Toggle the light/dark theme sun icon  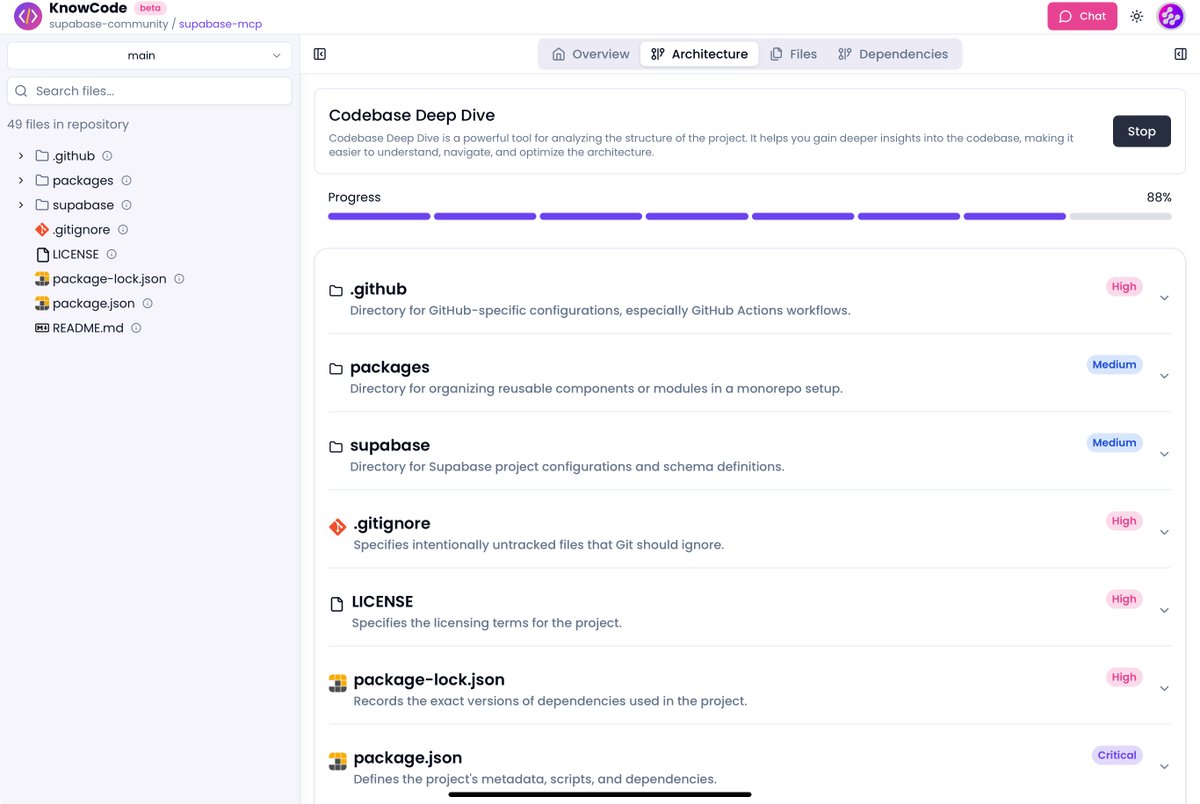(1137, 16)
